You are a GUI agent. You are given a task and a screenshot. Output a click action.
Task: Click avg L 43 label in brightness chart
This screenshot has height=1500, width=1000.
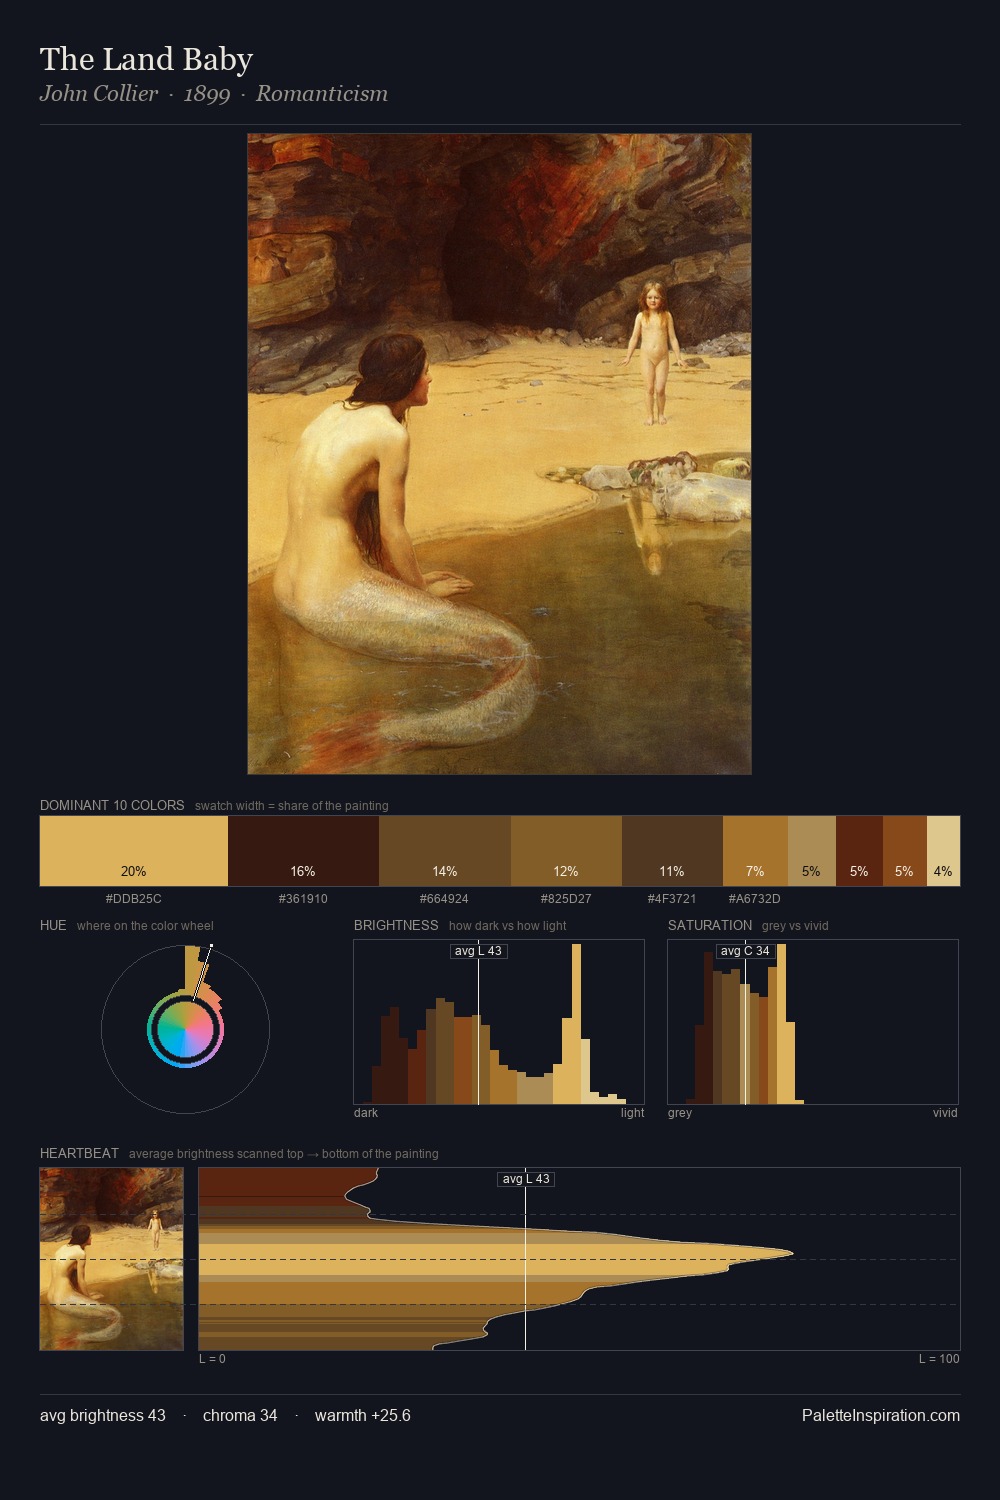pos(479,951)
